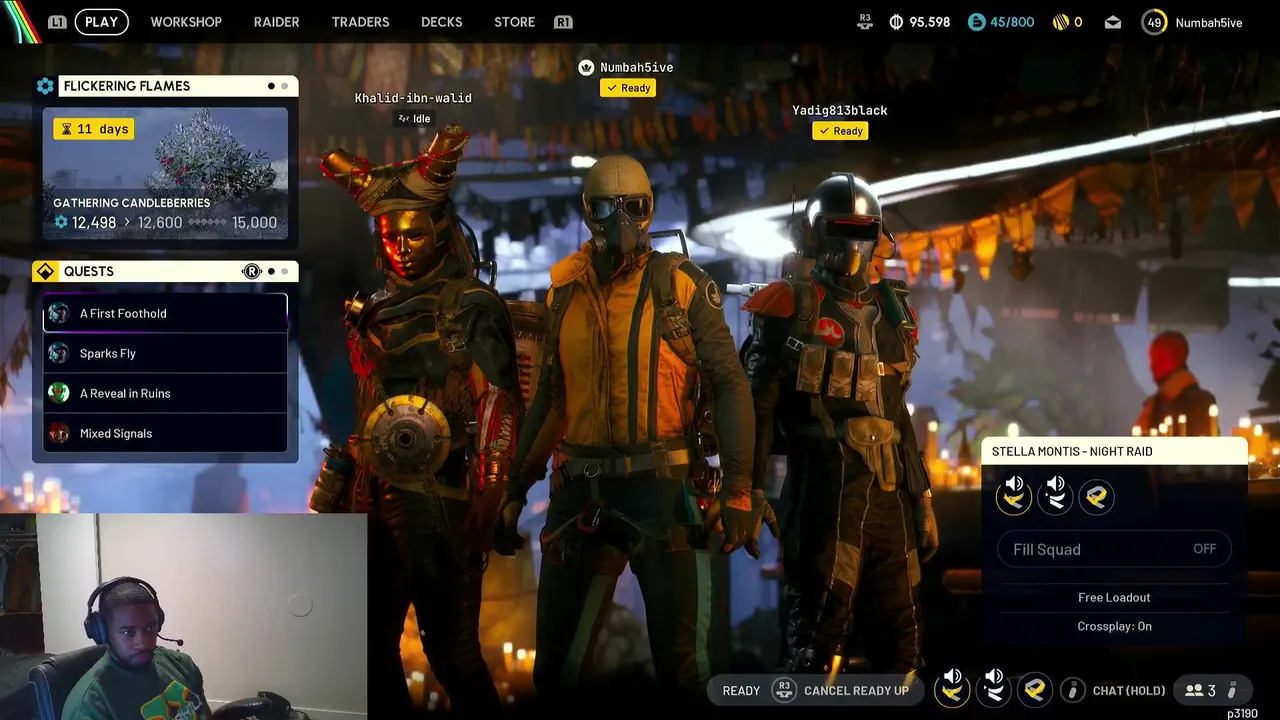
Task: Click the Sparks Fly quest portrait icon
Action: point(59,353)
